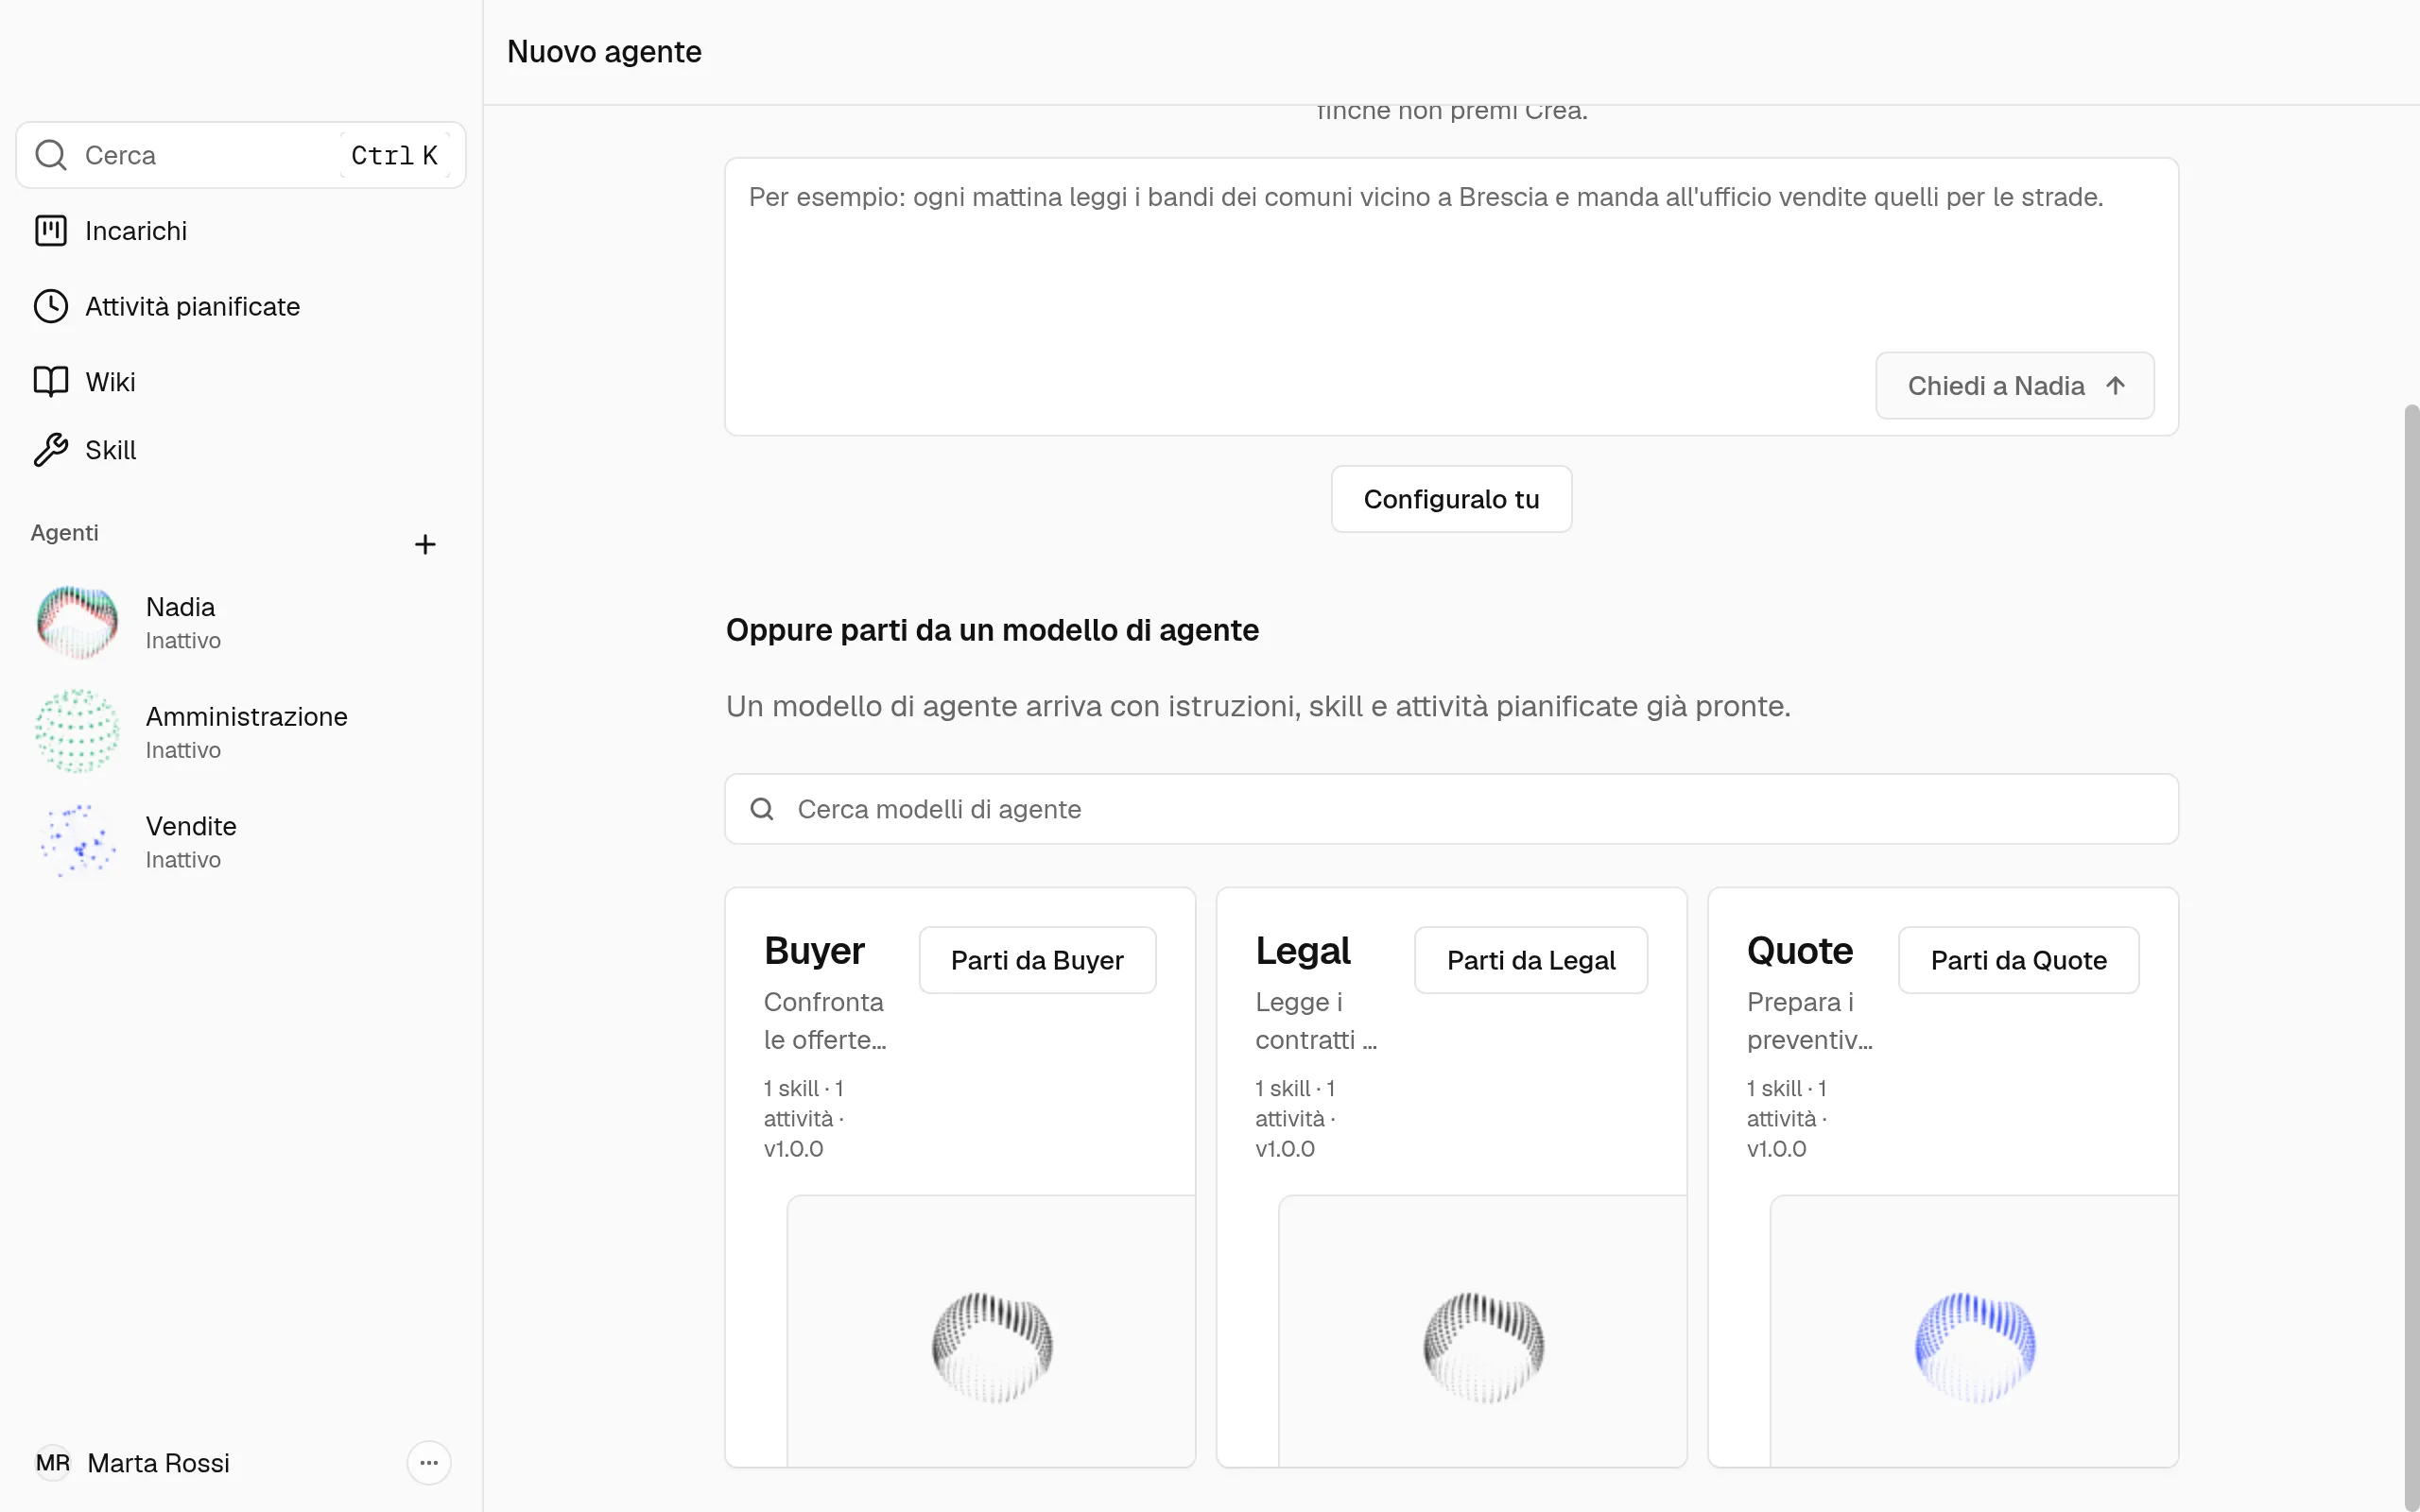
Task: Select the Amministrazione agent name
Action: 246,717
